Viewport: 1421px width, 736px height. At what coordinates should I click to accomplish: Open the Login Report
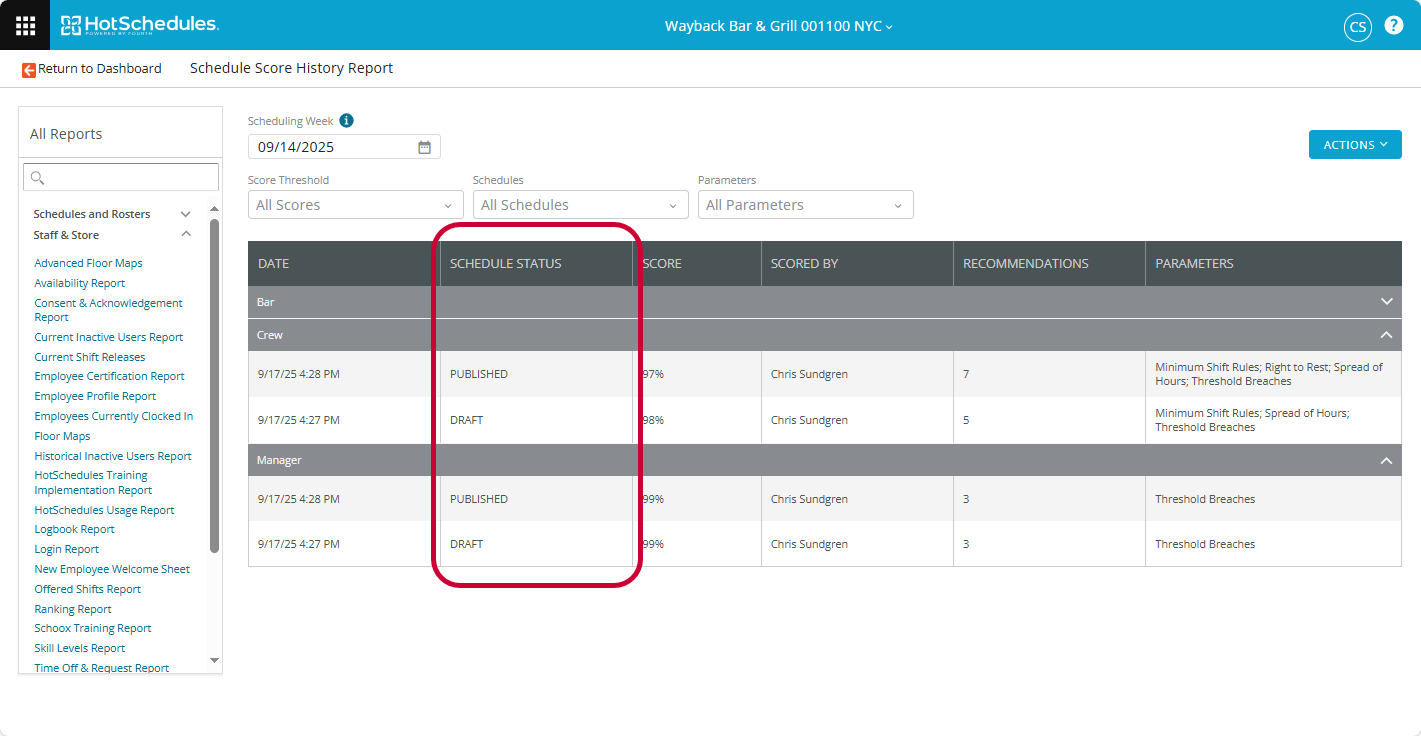67,549
